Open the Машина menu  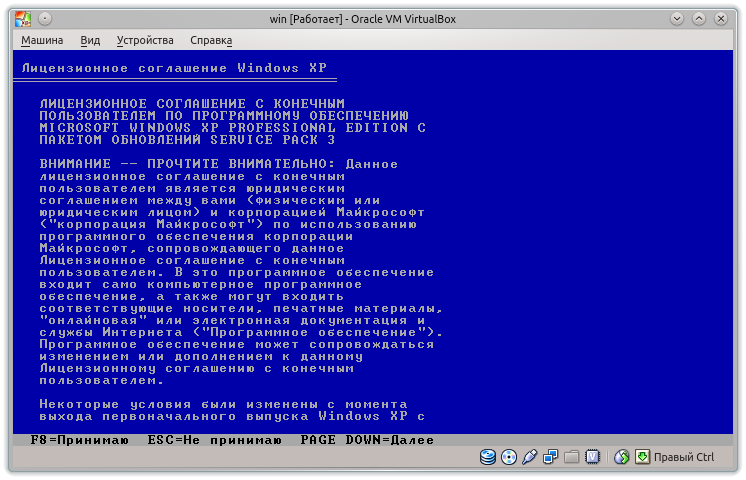42,40
